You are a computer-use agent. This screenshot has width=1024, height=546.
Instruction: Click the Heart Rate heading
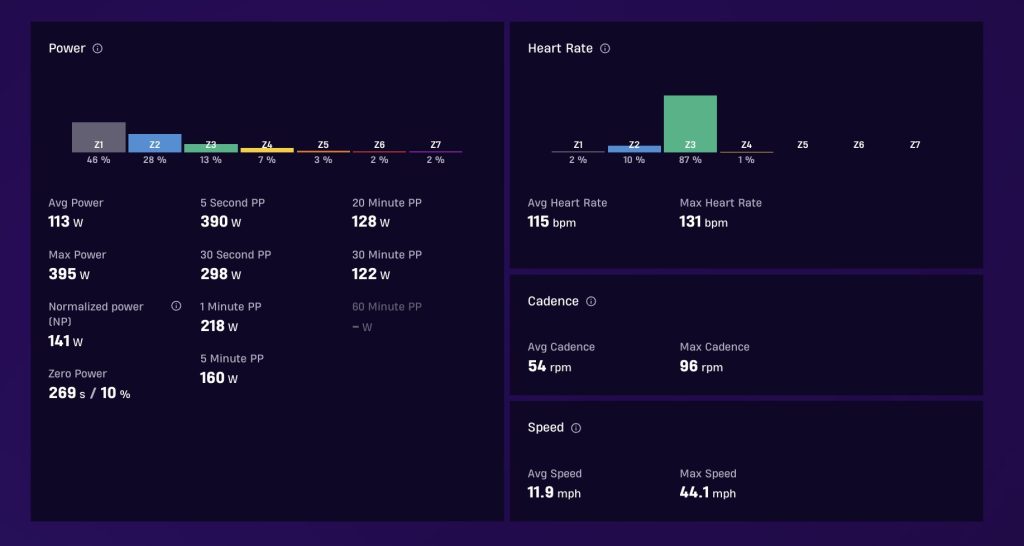pos(560,48)
